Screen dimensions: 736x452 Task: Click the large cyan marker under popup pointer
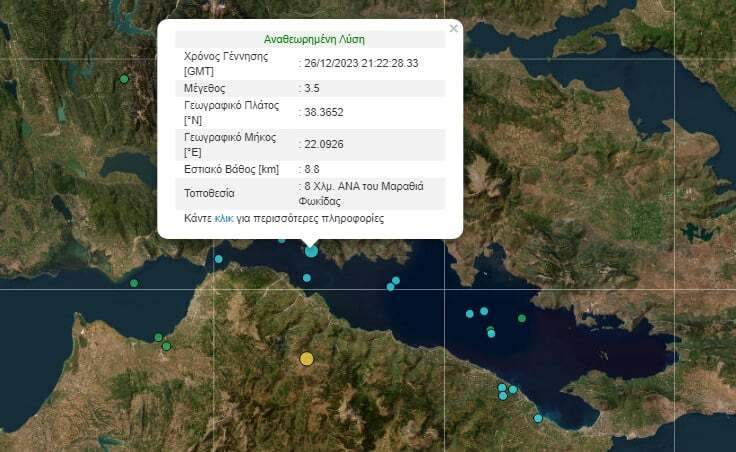[x=311, y=250]
